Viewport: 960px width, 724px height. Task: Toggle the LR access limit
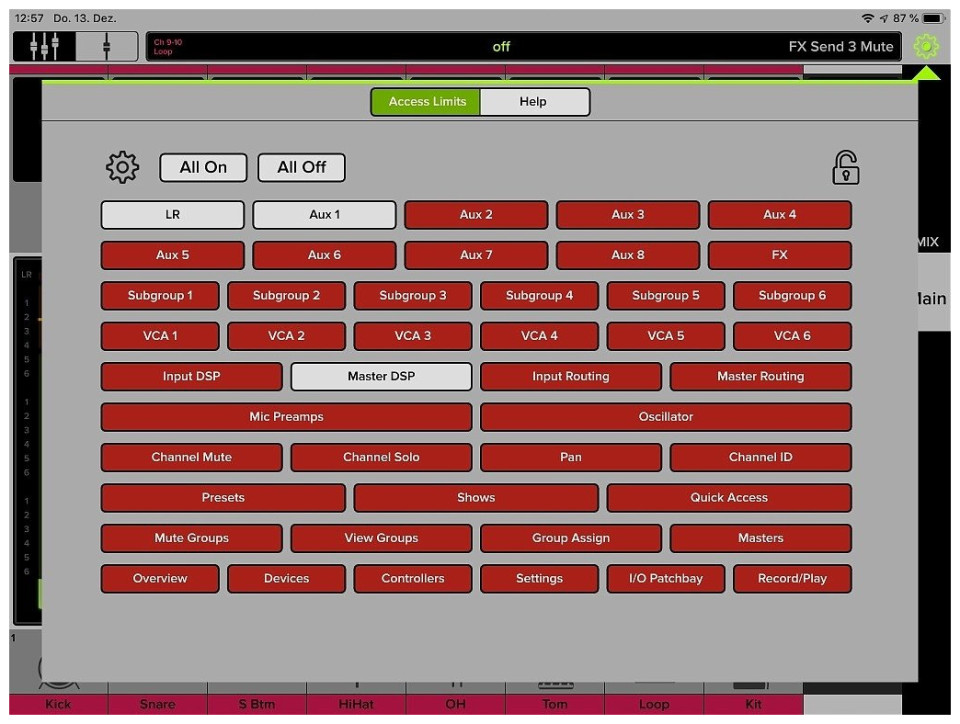pos(173,215)
